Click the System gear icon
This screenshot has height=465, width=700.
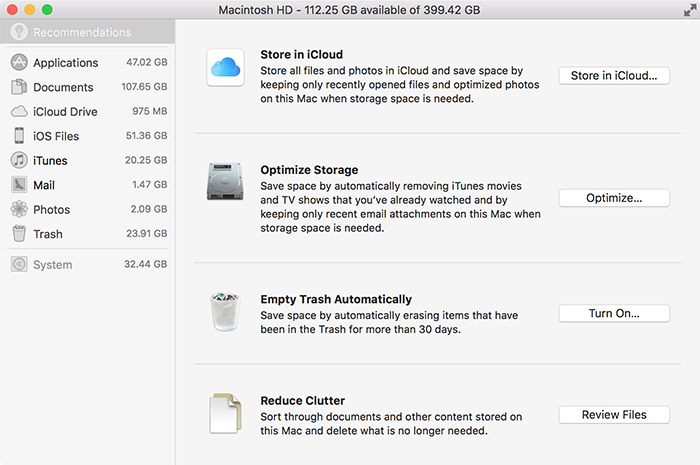(19, 264)
